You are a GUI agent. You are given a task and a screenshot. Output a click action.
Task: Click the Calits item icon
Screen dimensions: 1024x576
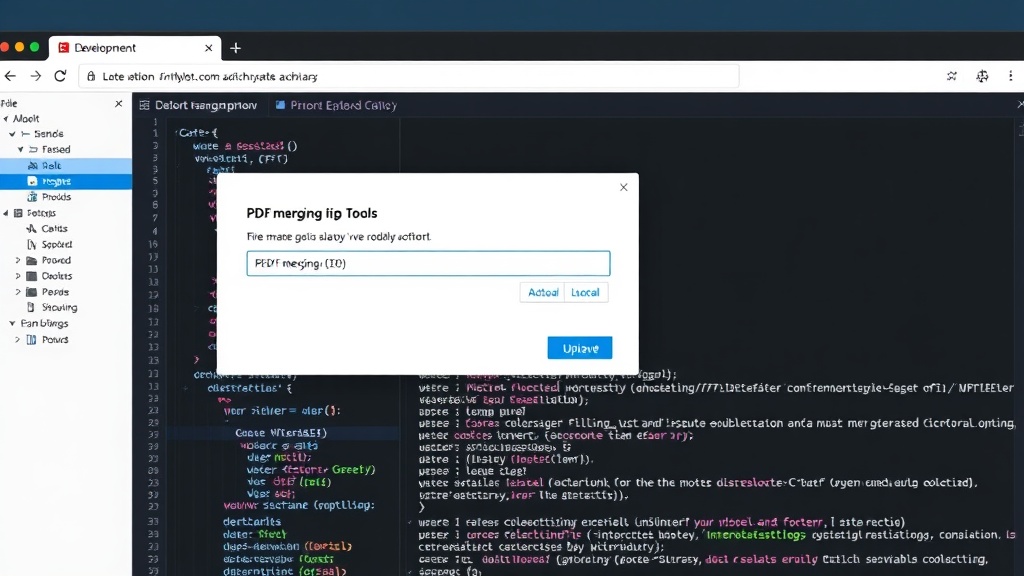tap(31, 229)
